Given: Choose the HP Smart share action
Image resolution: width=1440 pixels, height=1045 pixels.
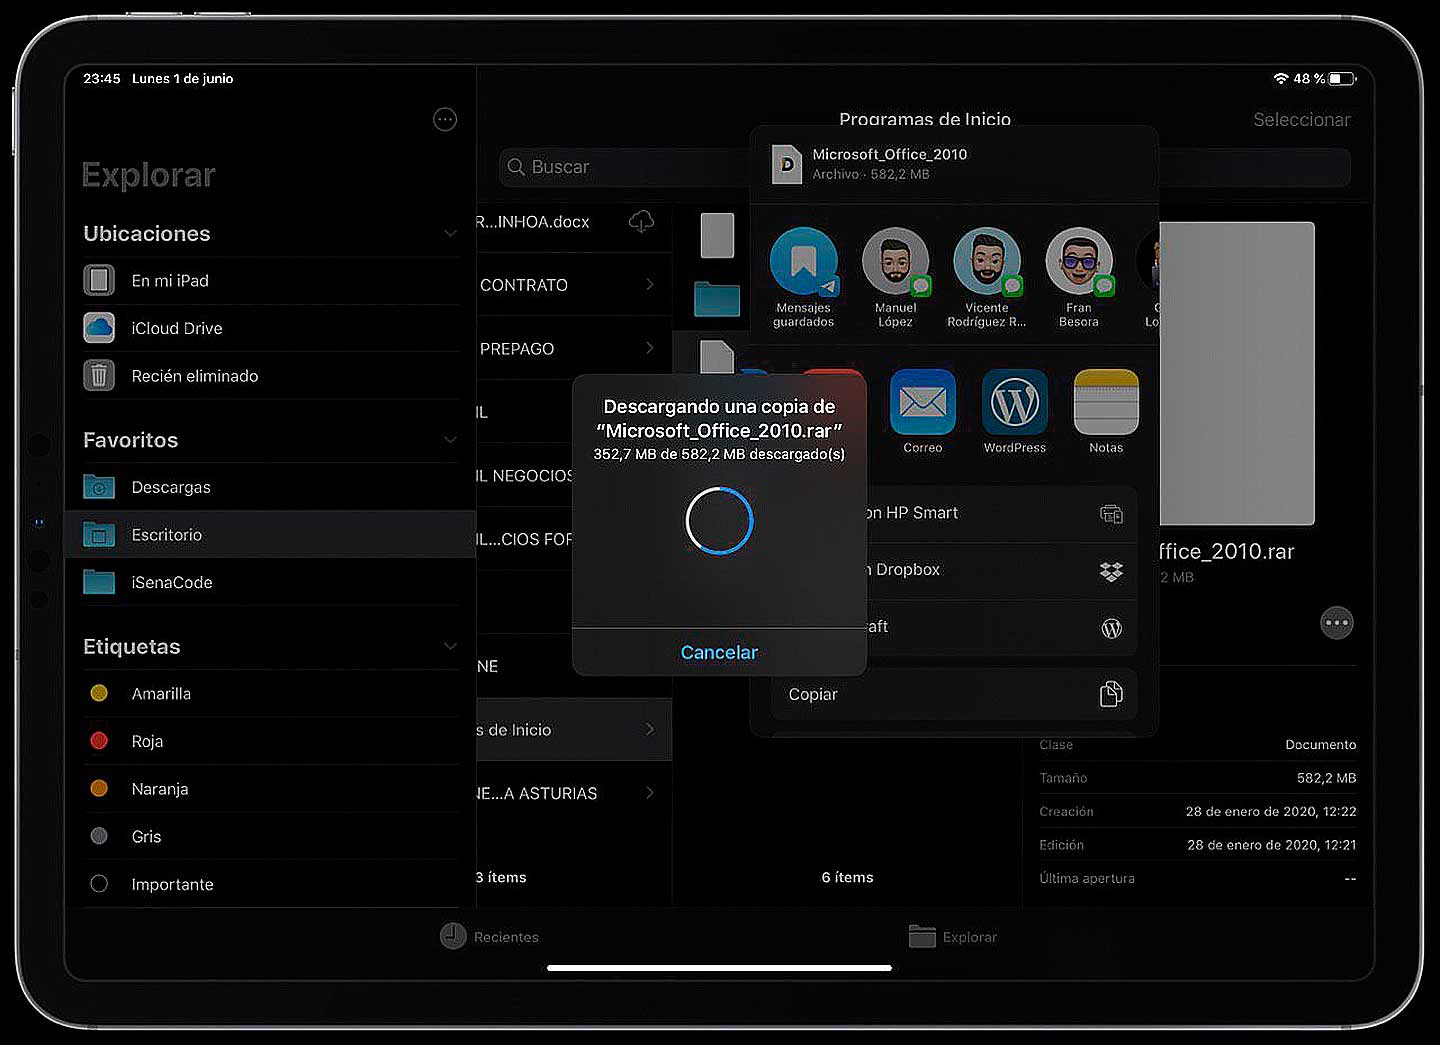Looking at the screenshot, I should tap(1002, 513).
